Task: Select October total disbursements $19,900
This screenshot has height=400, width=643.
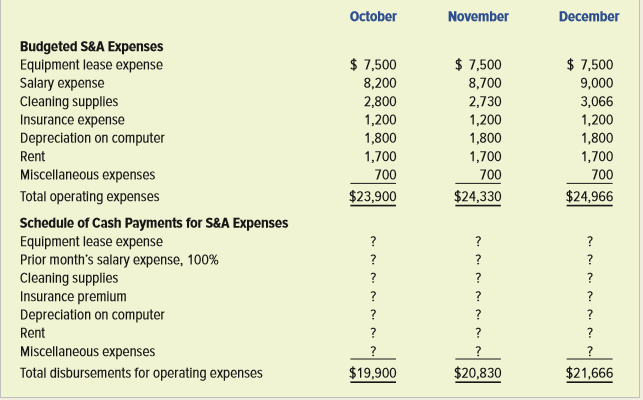Action: (373, 373)
